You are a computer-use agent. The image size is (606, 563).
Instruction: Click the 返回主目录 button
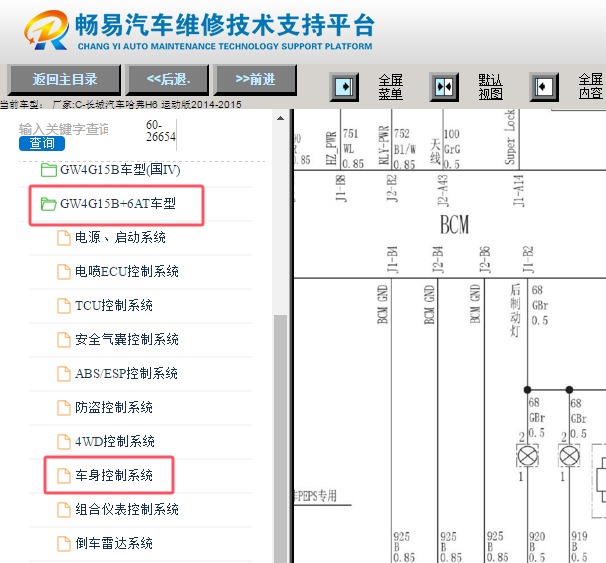point(64,80)
